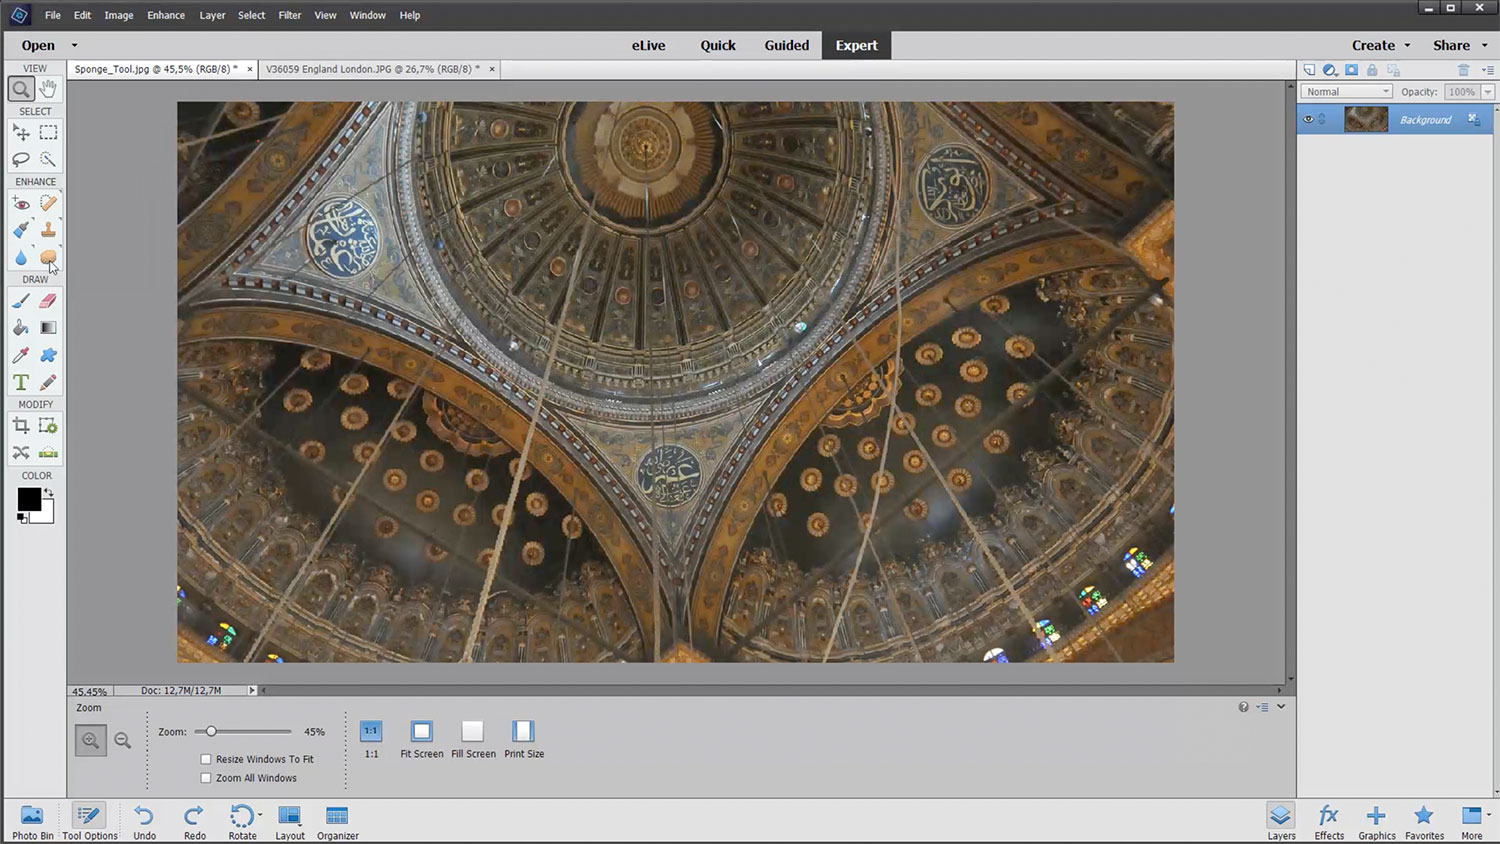Pick the Rectangular Marquee tool
This screenshot has width=1500, height=844.
48,132
